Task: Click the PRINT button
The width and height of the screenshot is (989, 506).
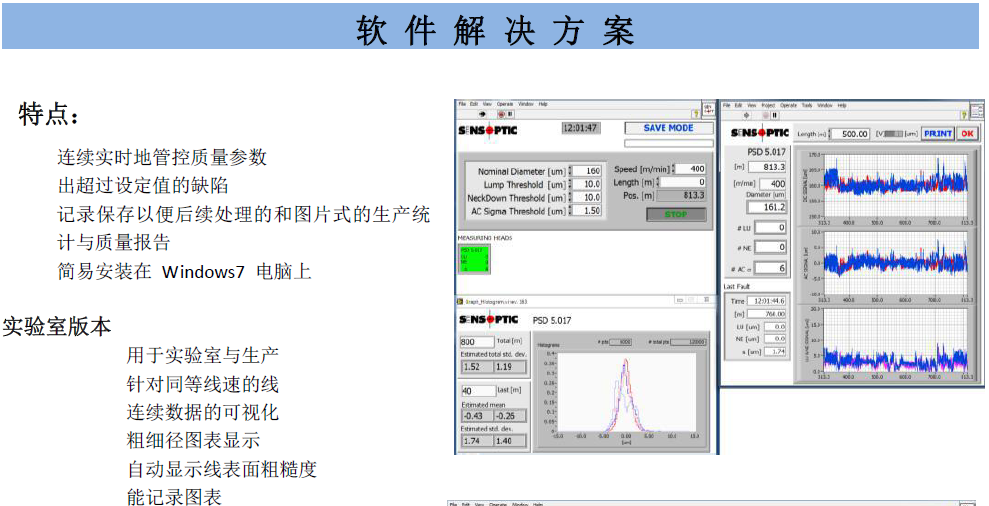Action: pyautogui.click(x=937, y=133)
